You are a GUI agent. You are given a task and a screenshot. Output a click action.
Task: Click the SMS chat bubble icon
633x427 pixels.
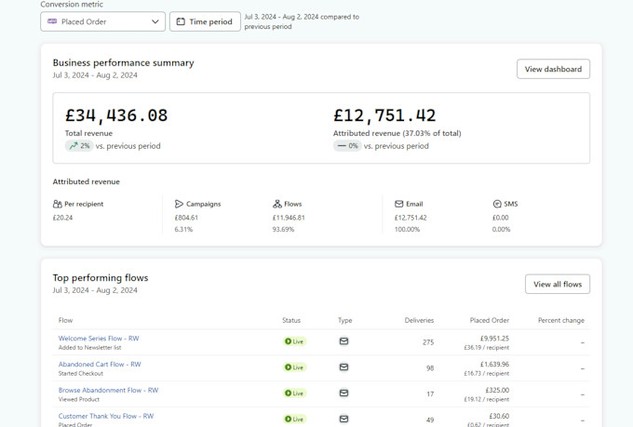pyautogui.click(x=497, y=204)
